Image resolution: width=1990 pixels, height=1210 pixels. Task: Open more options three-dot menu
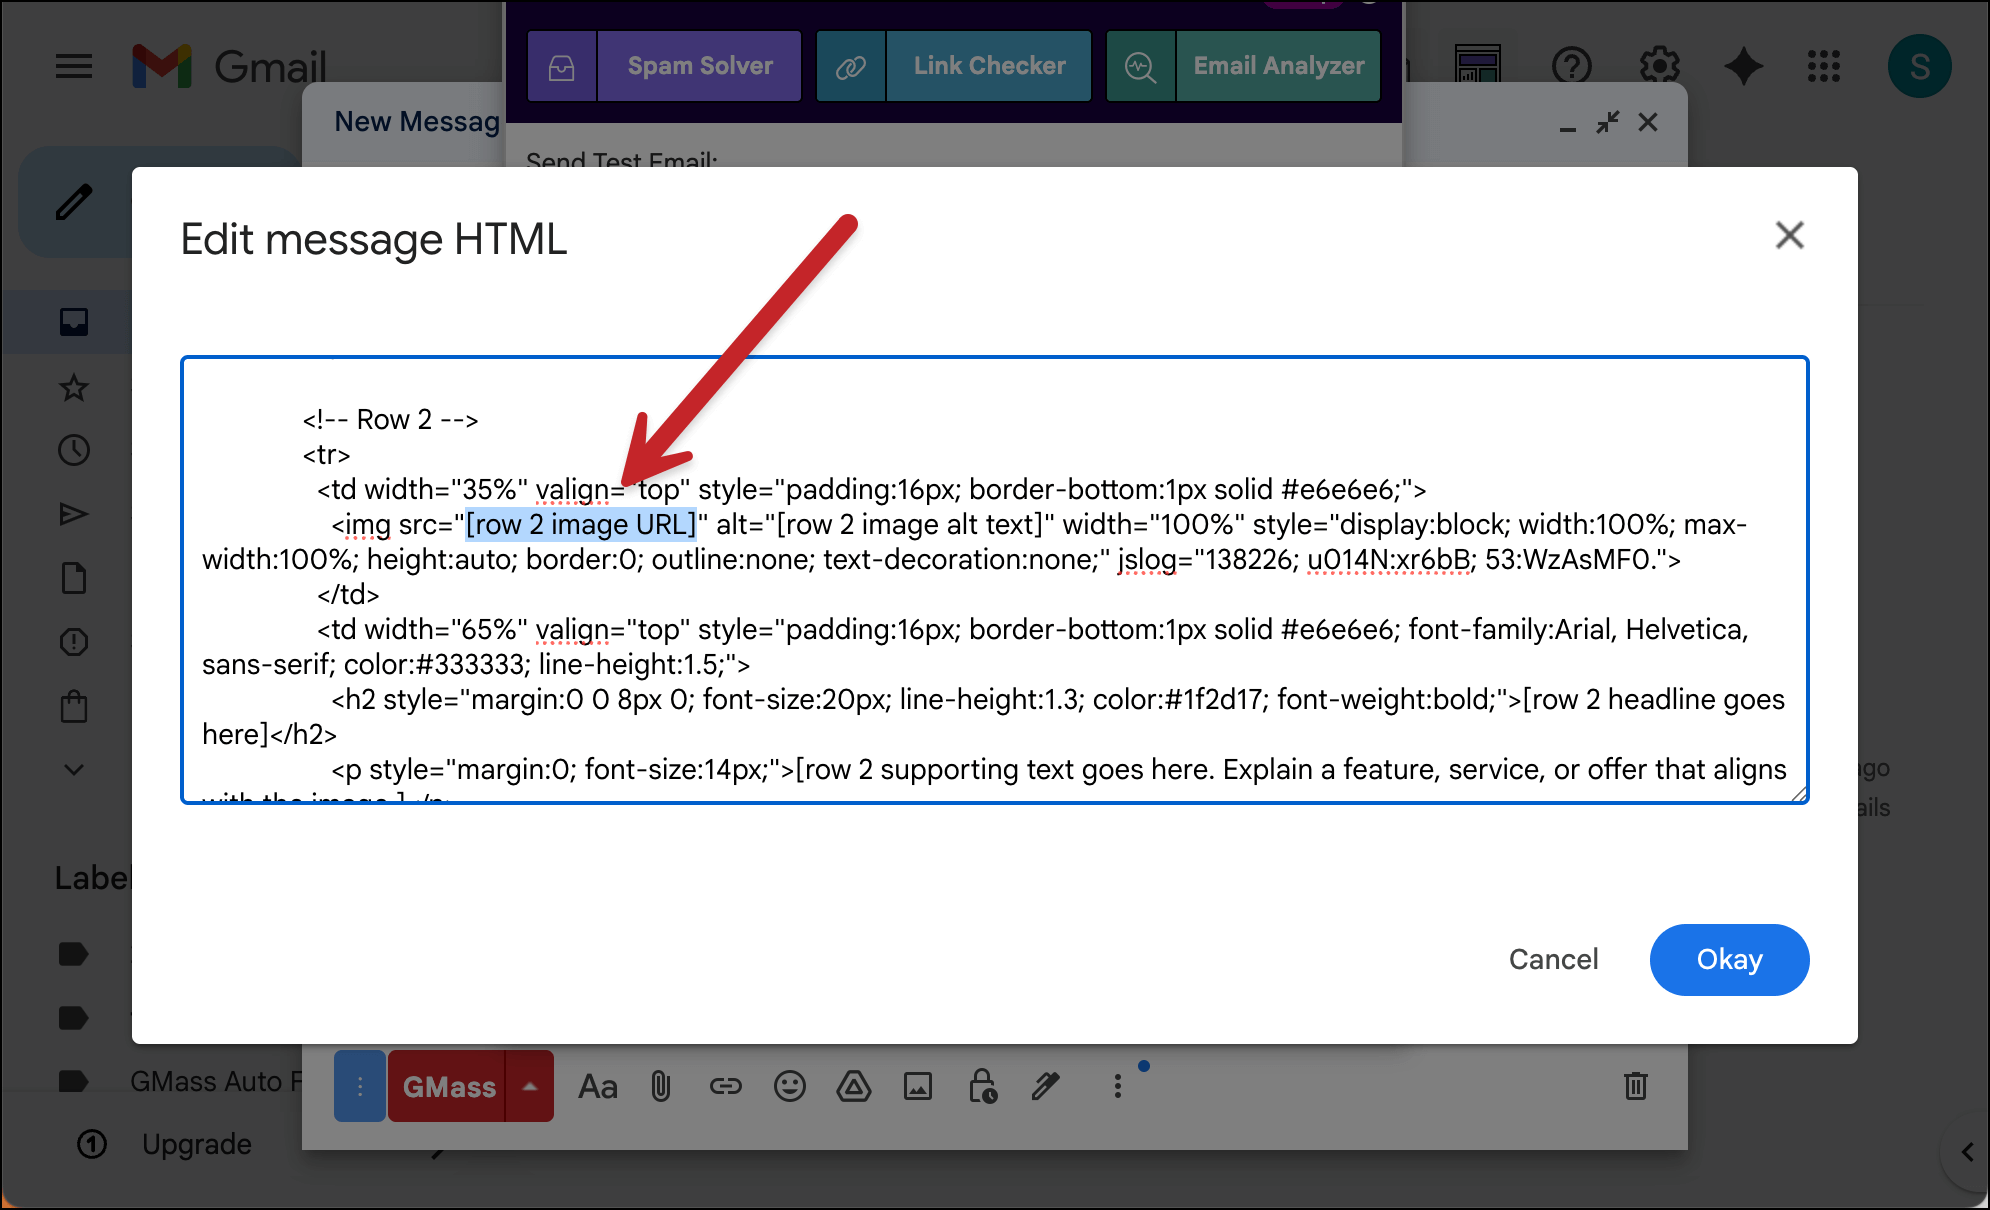[1117, 1086]
